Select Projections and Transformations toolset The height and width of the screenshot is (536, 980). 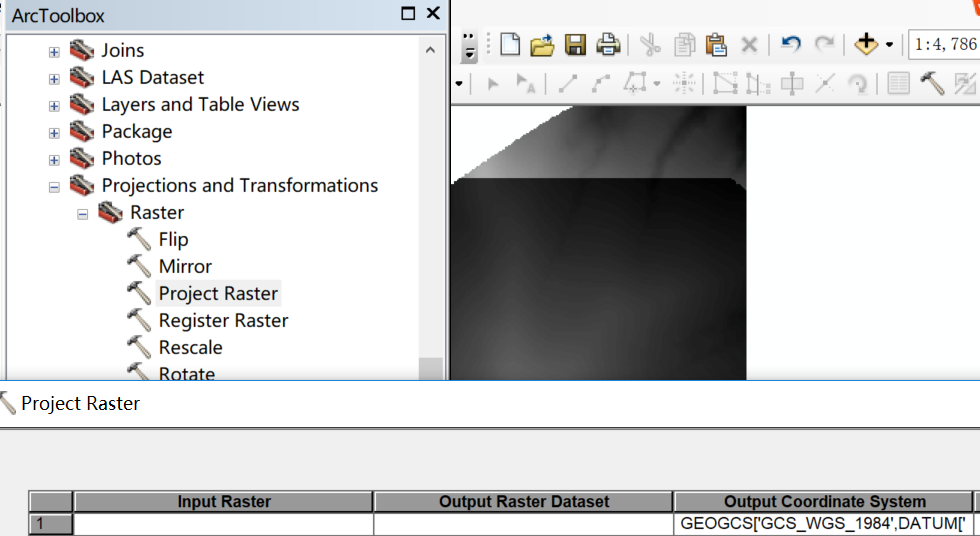tap(239, 186)
